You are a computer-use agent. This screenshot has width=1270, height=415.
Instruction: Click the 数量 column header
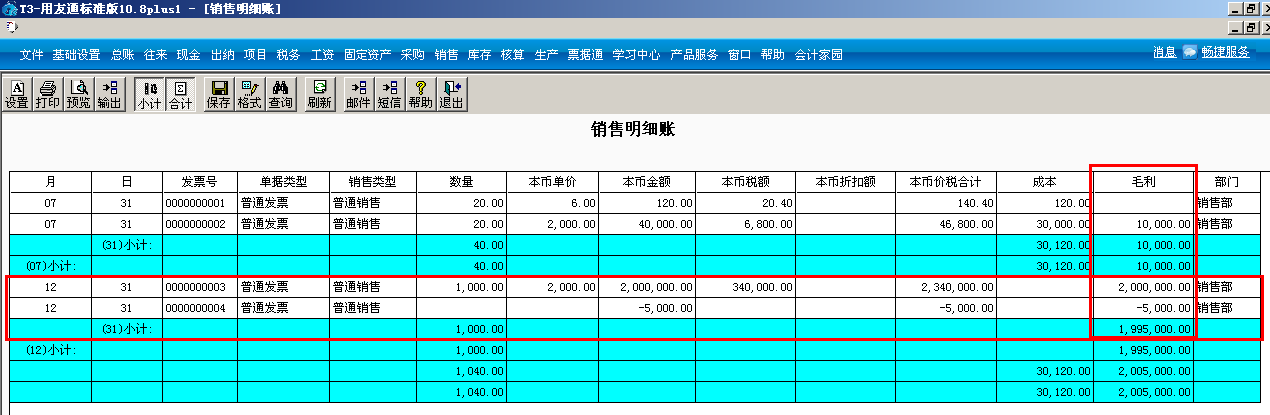pyautogui.click(x=462, y=182)
